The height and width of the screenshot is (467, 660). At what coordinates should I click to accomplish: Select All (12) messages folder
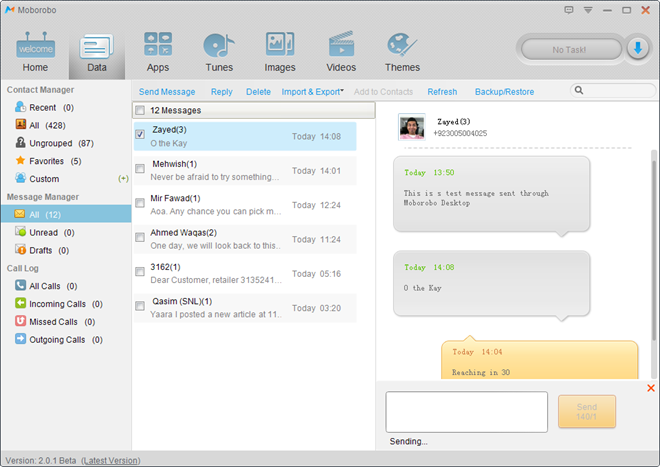click(x=66, y=214)
